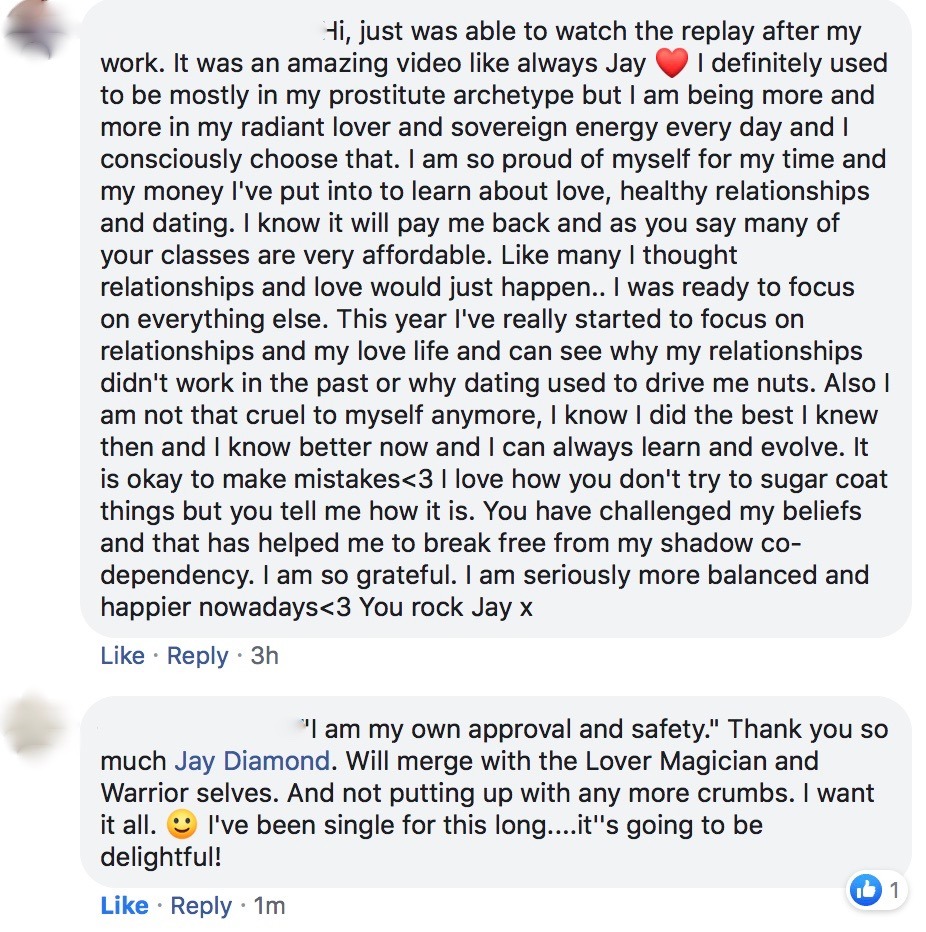The image size is (926, 932).
Task: Reply to the first comment about the replay
Action: point(197,656)
